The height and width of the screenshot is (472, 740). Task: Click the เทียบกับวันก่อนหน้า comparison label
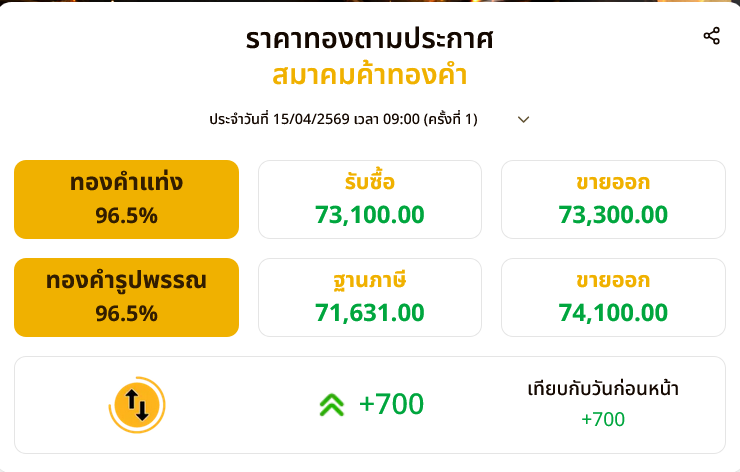(603, 389)
